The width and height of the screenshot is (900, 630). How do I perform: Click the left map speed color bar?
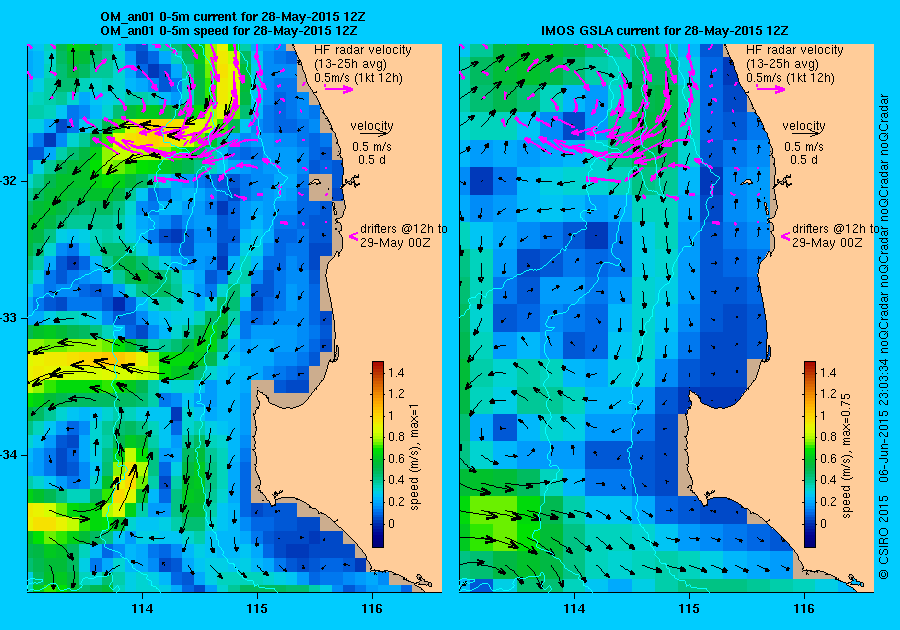tap(378, 454)
